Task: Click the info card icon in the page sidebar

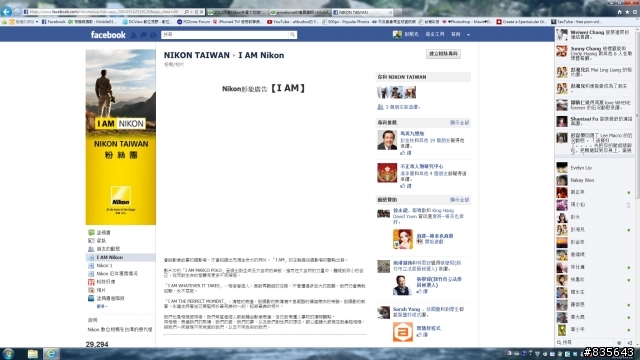Action: click(x=91, y=240)
